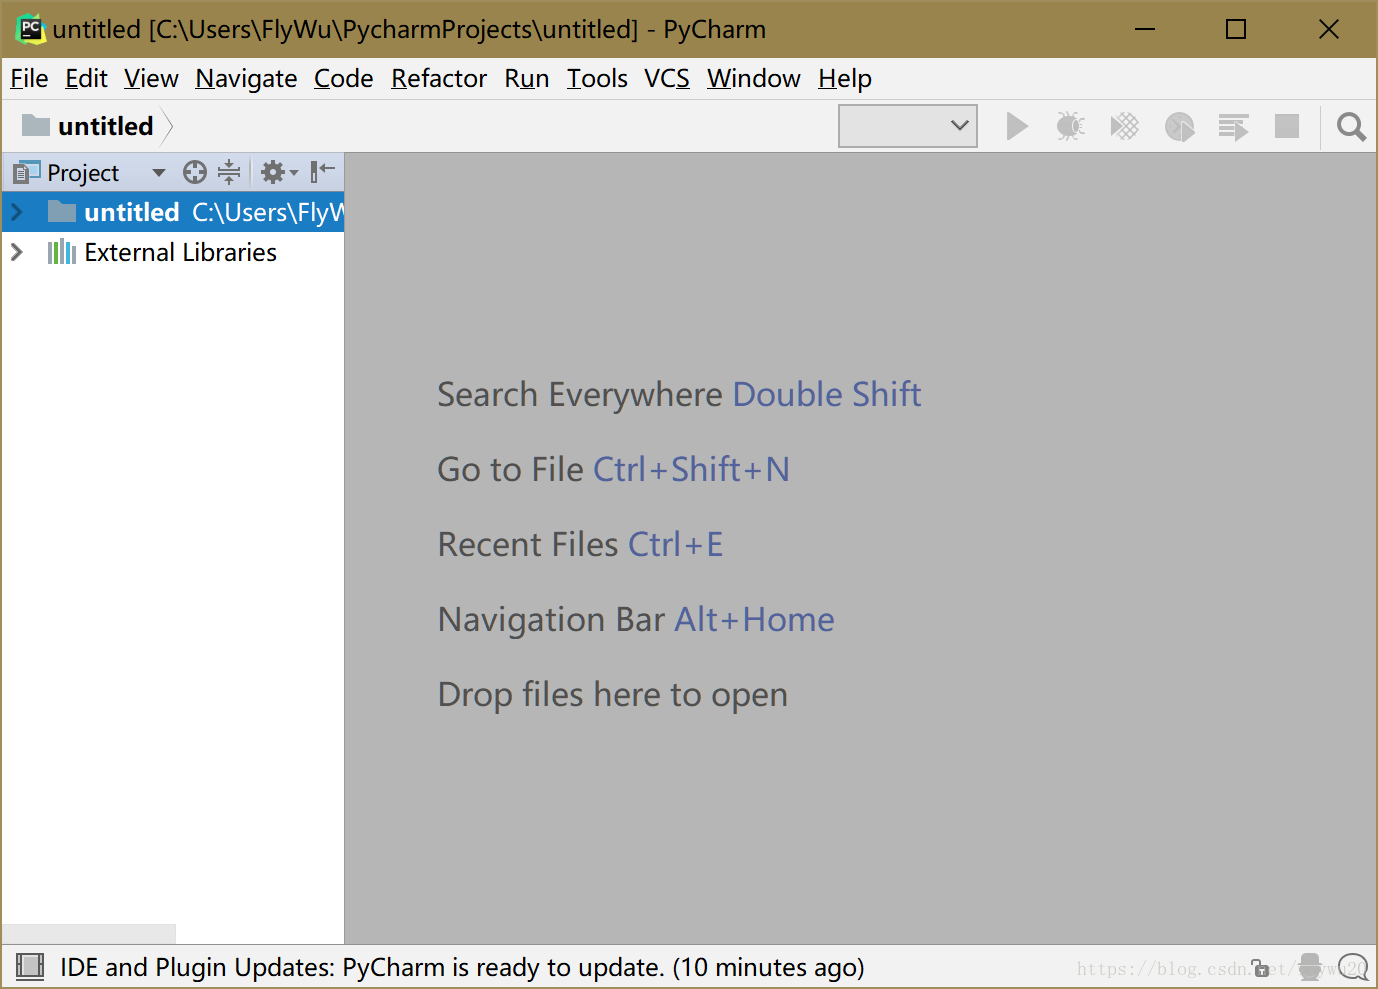
Task: Click the untitled folder icon in tree
Action: 62,211
